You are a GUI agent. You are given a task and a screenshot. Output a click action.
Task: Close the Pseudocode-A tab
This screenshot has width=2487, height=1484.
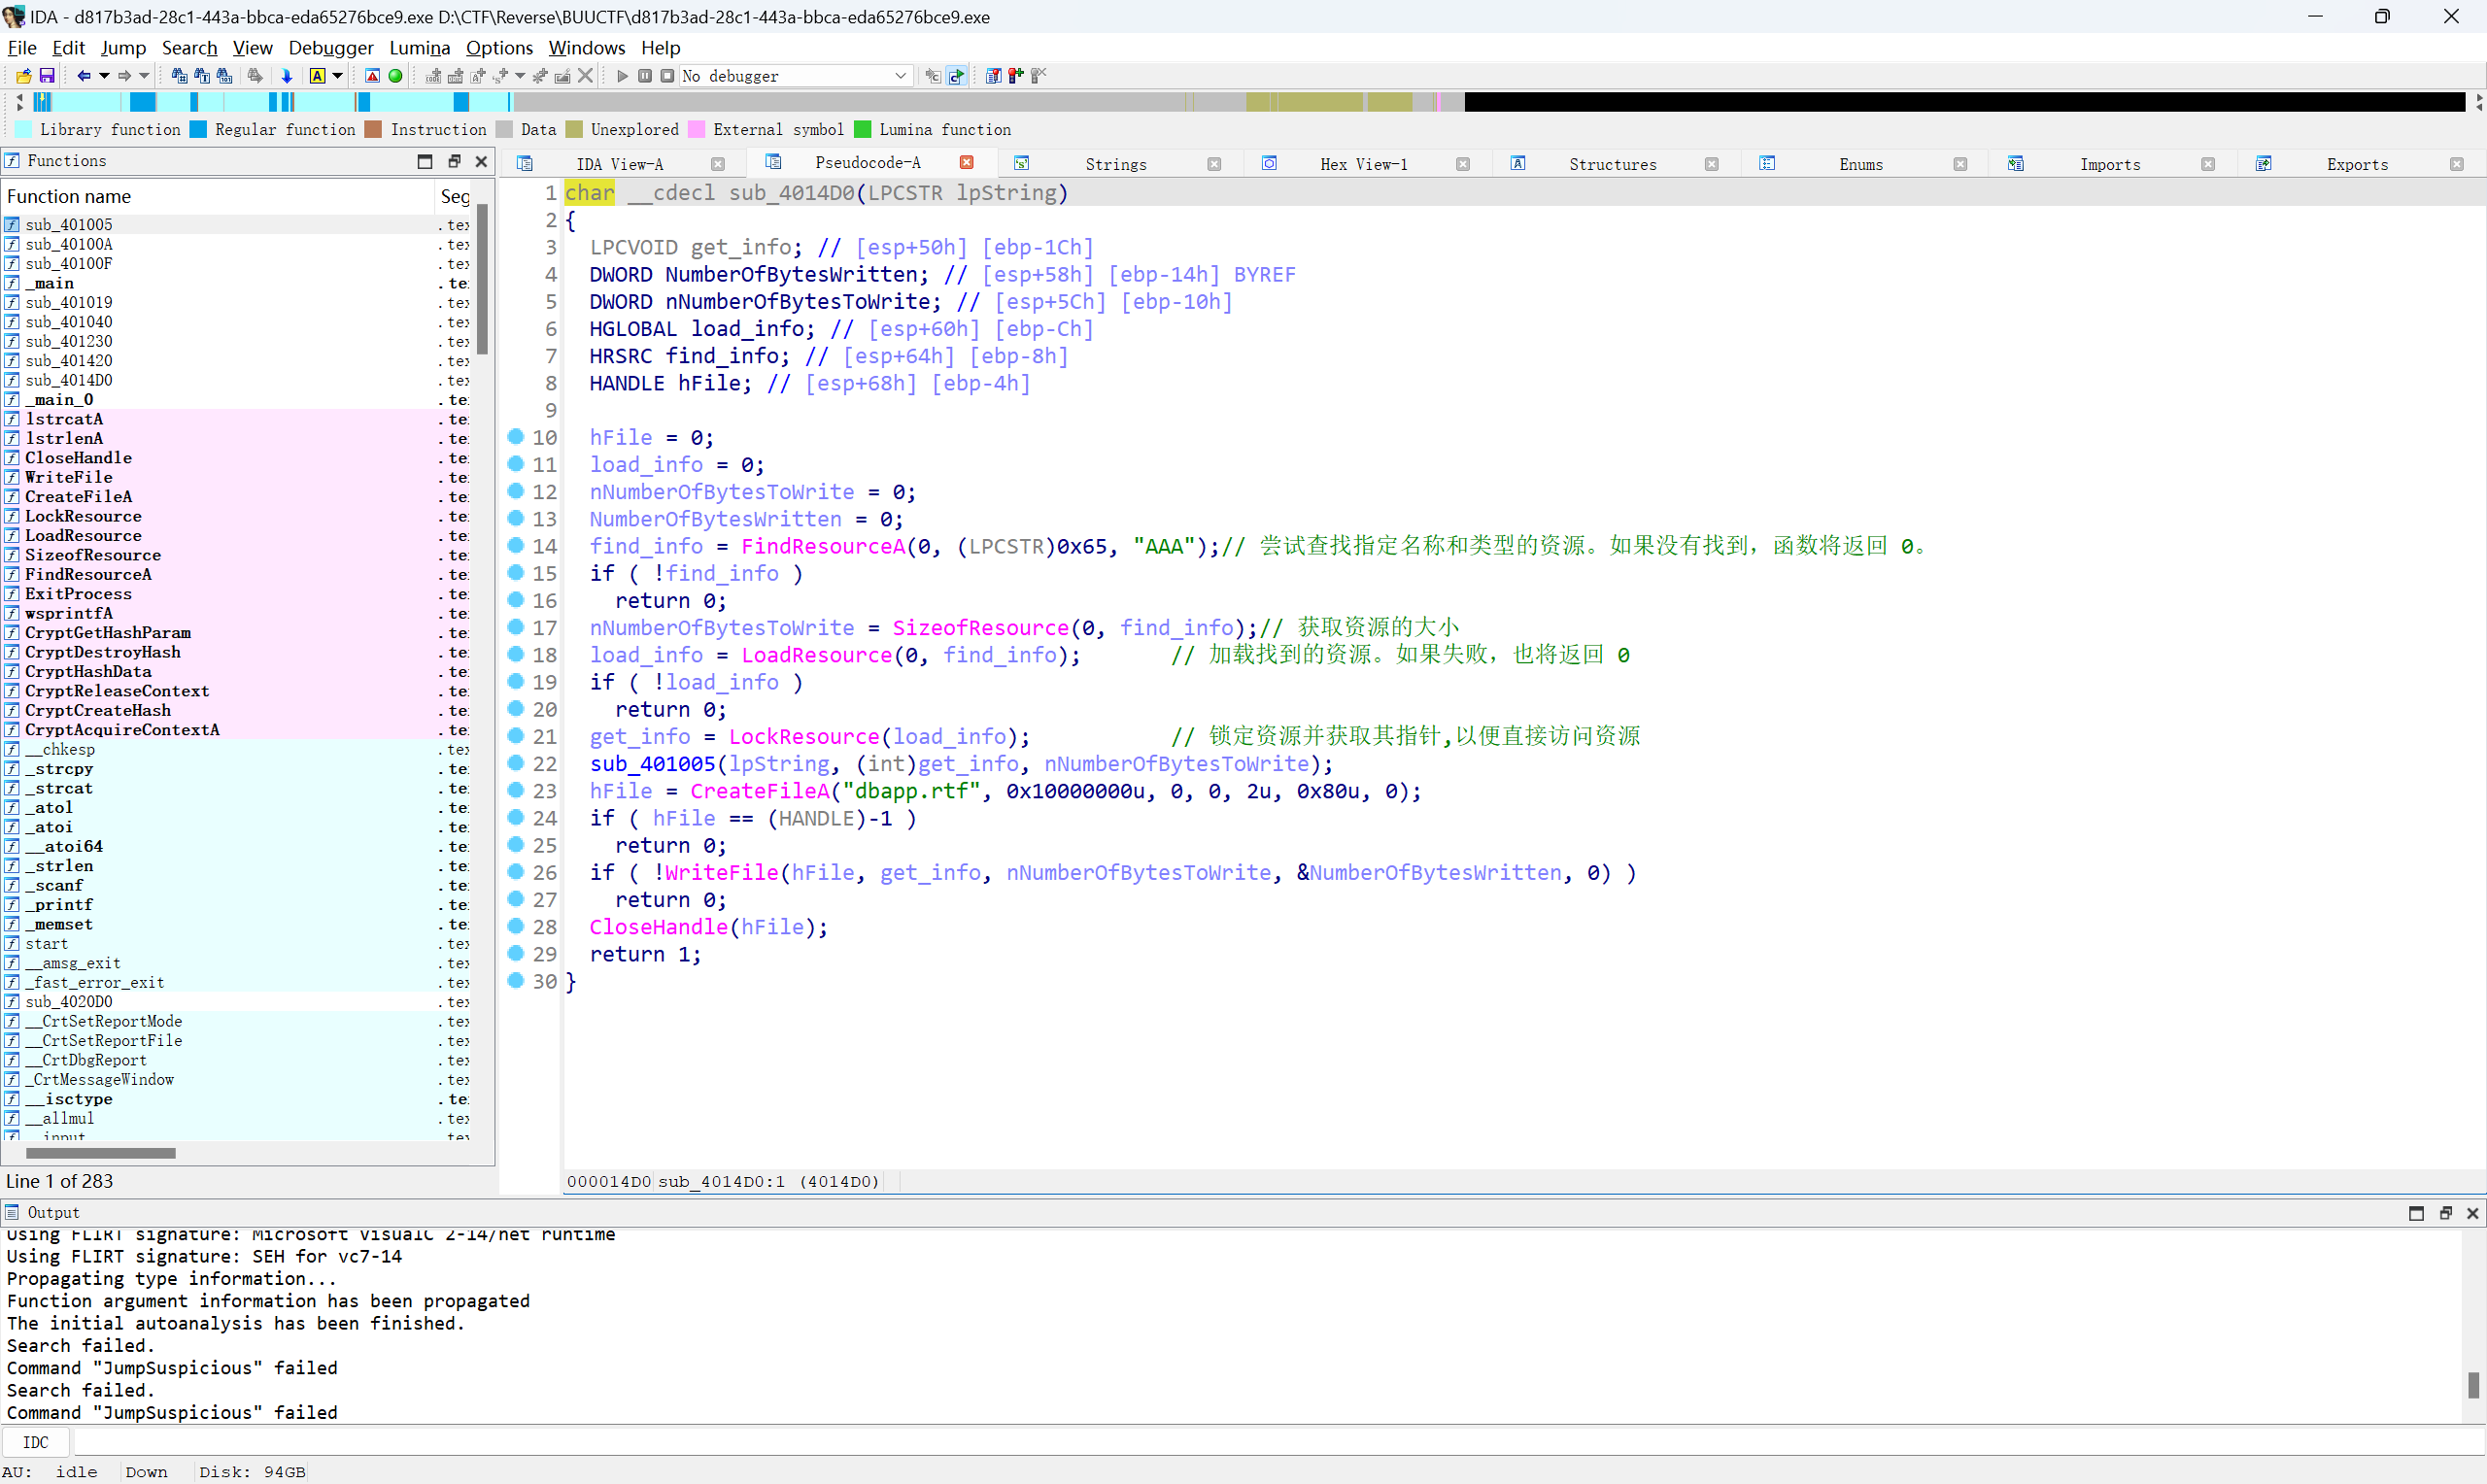click(966, 162)
